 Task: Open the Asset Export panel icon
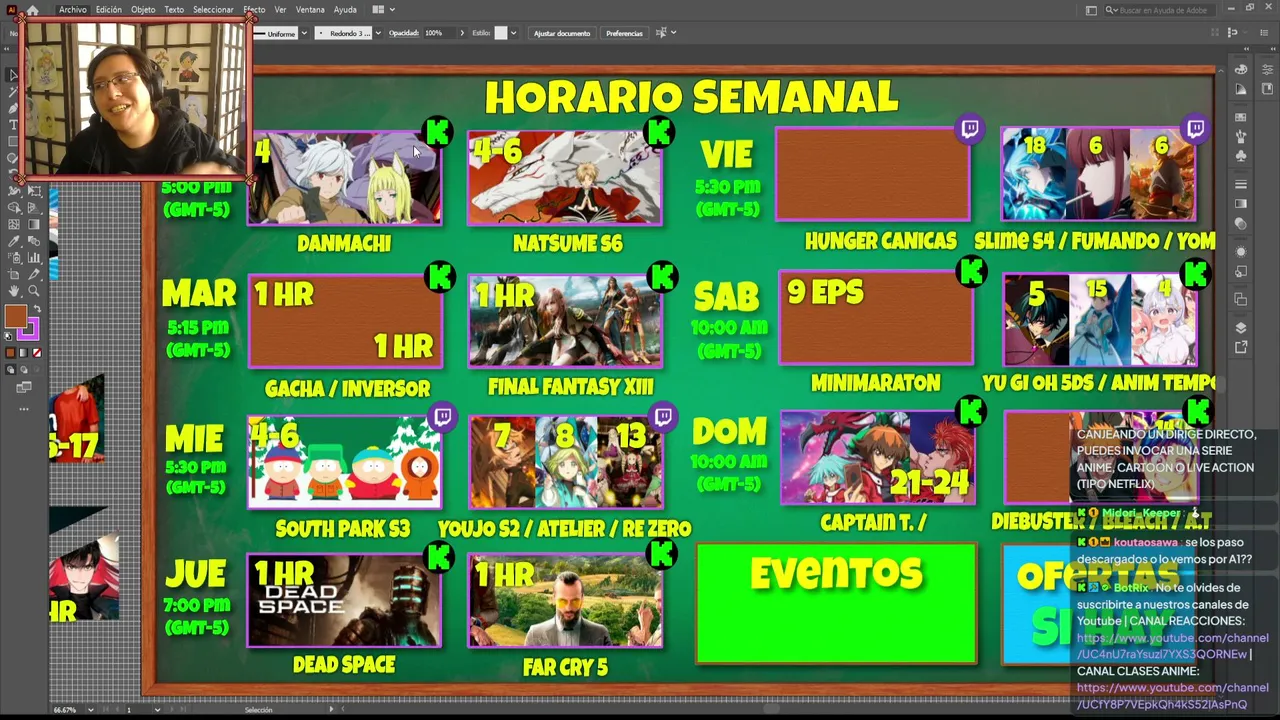tap(1241, 347)
